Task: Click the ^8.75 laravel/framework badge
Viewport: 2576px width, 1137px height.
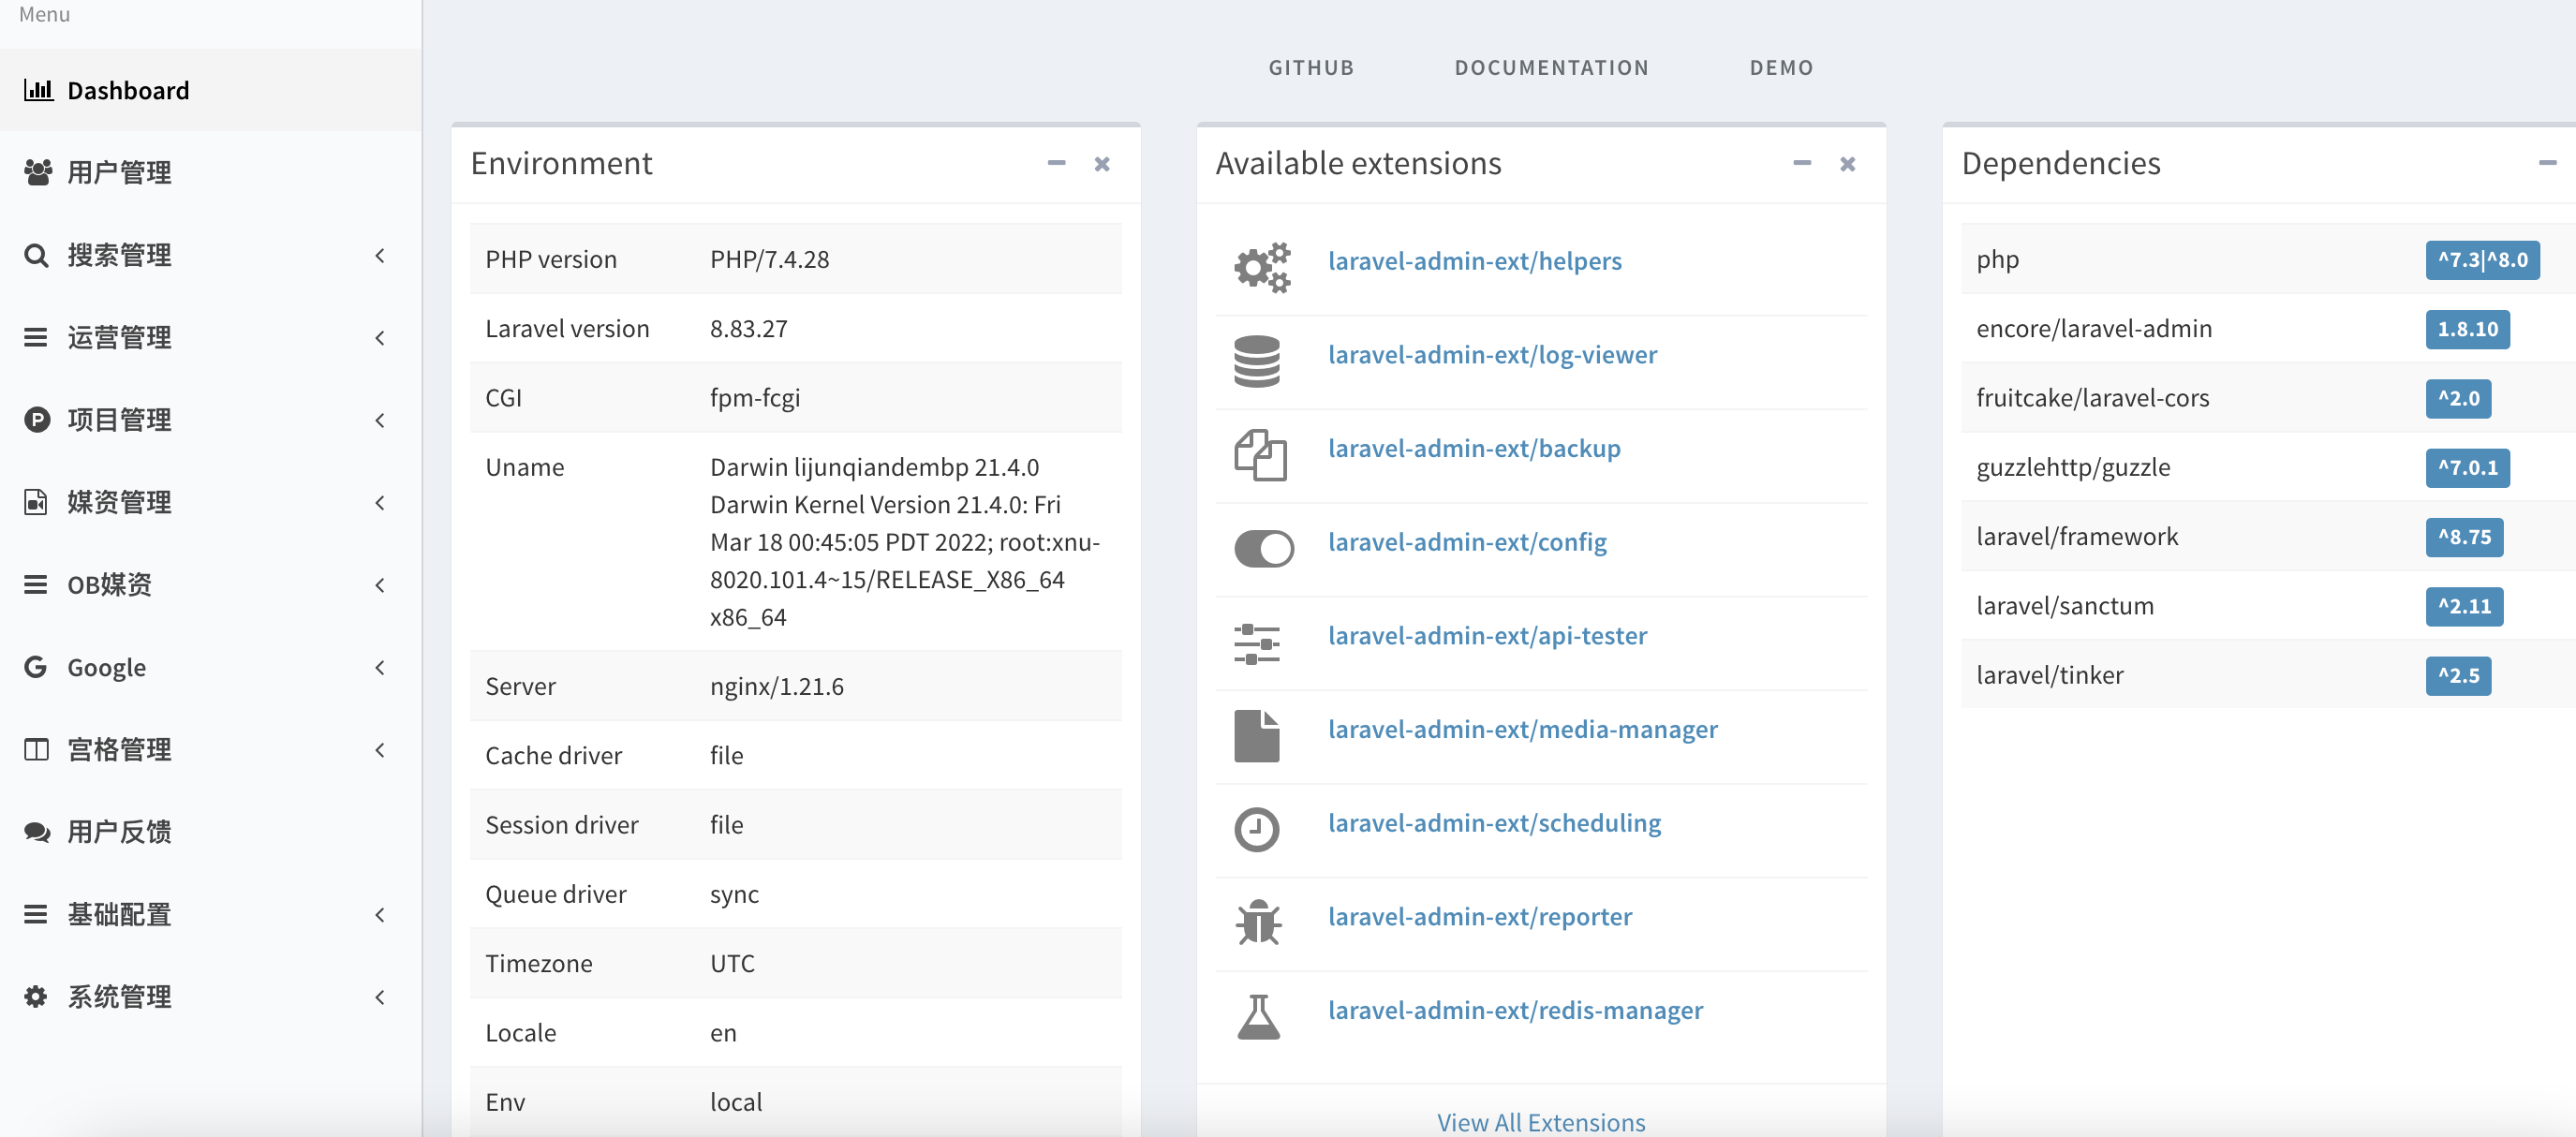Action: pos(2464,537)
